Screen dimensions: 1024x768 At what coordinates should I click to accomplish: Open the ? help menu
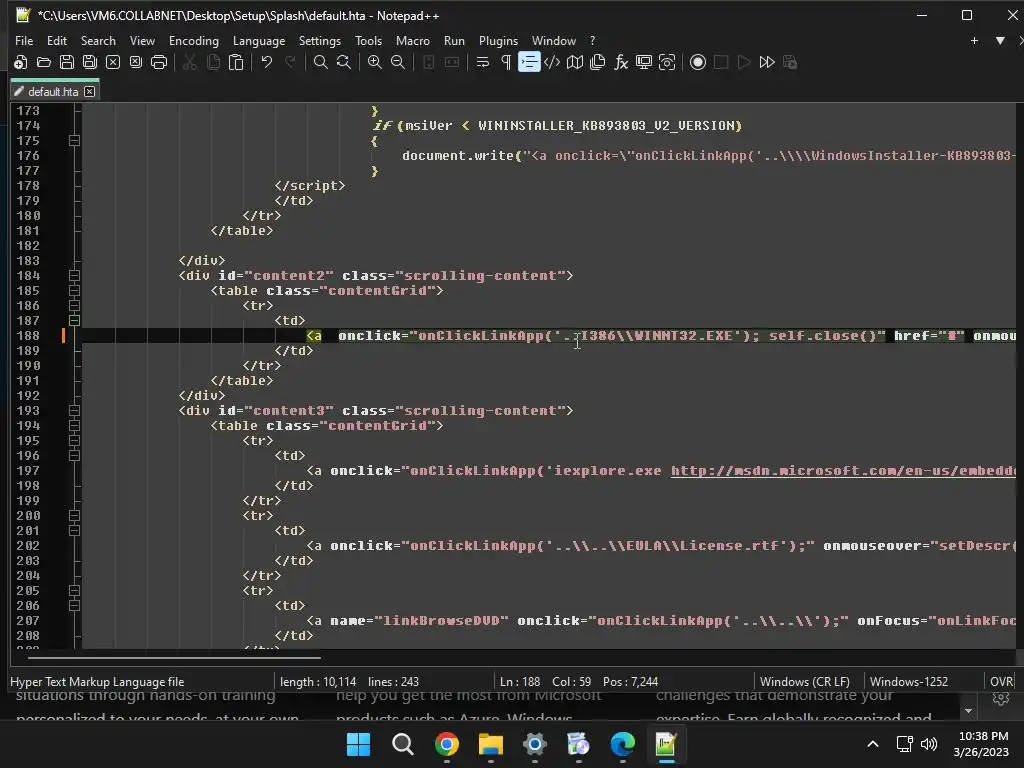[x=592, y=40]
